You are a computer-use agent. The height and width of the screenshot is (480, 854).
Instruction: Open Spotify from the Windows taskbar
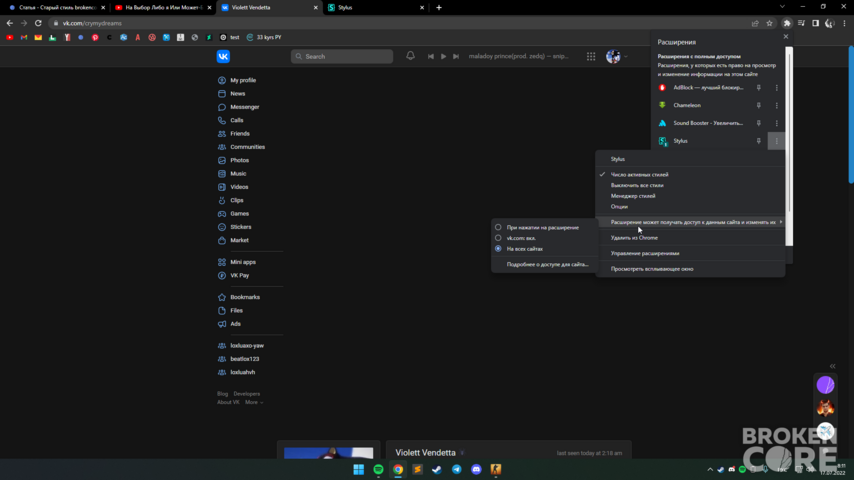point(379,469)
